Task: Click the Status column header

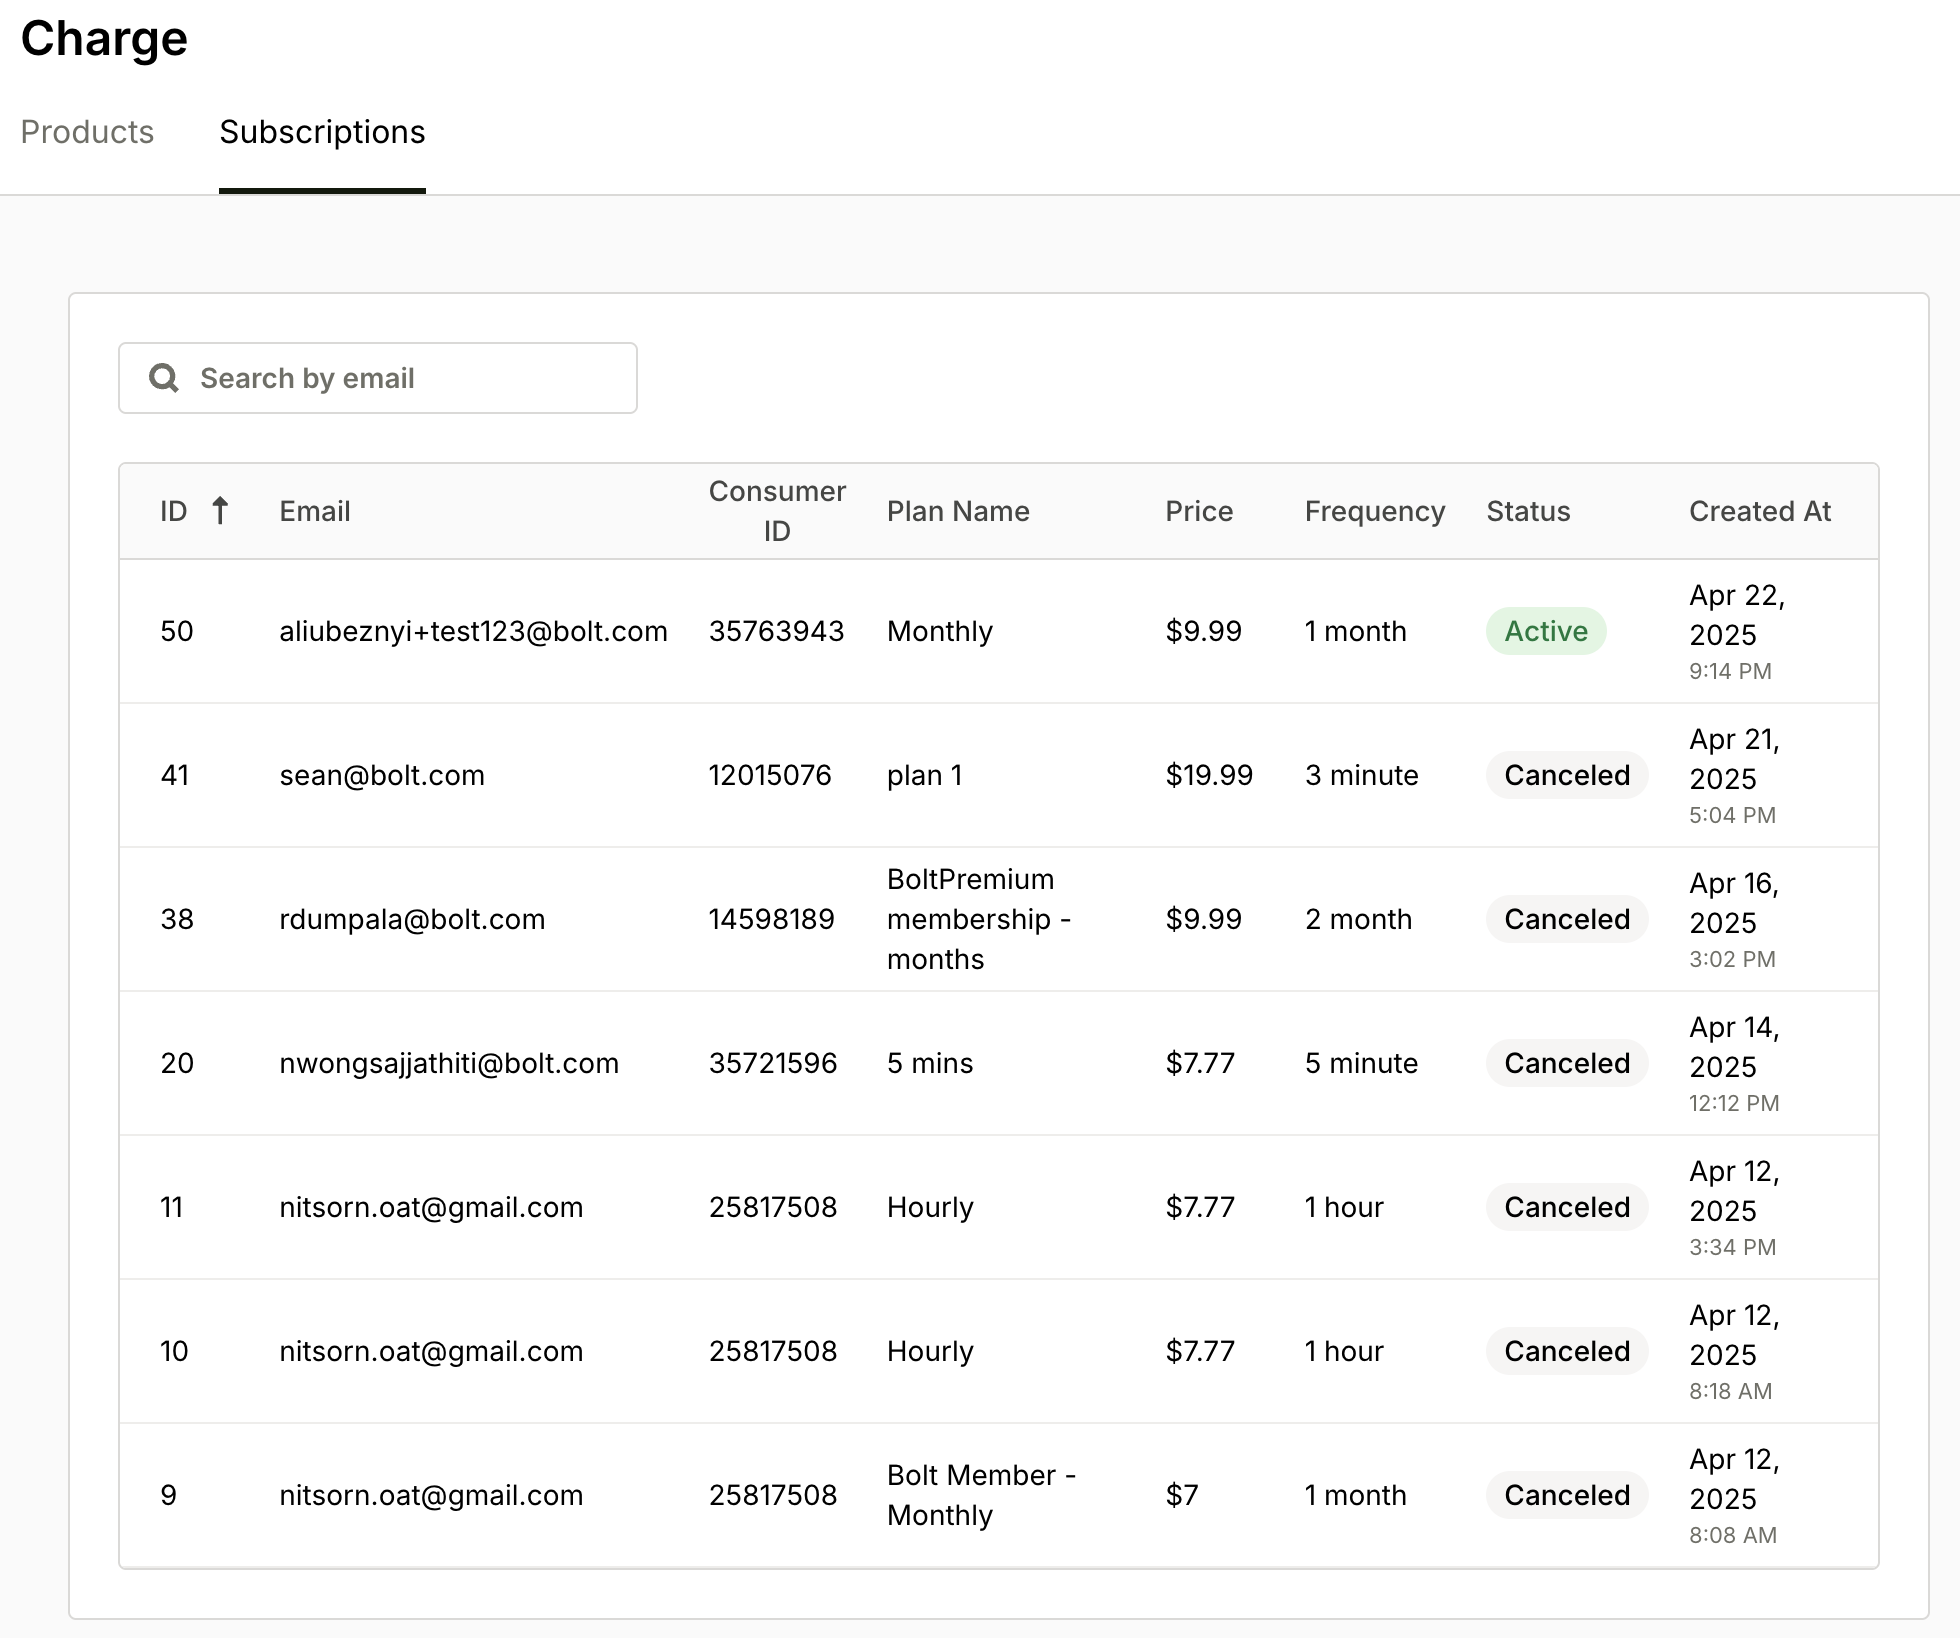Action: pos(1528,511)
